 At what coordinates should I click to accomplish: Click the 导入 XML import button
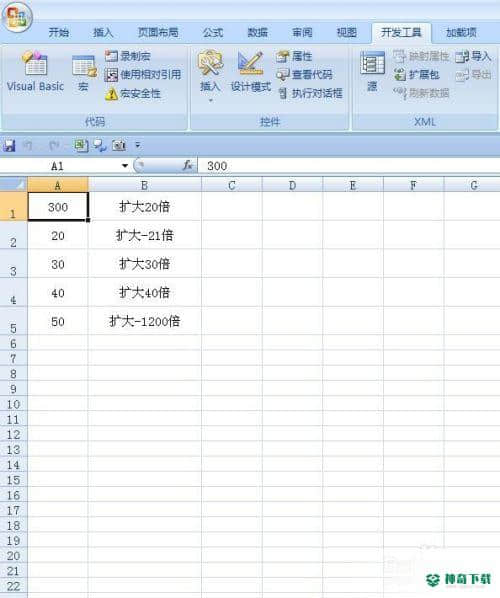tap(473, 56)
